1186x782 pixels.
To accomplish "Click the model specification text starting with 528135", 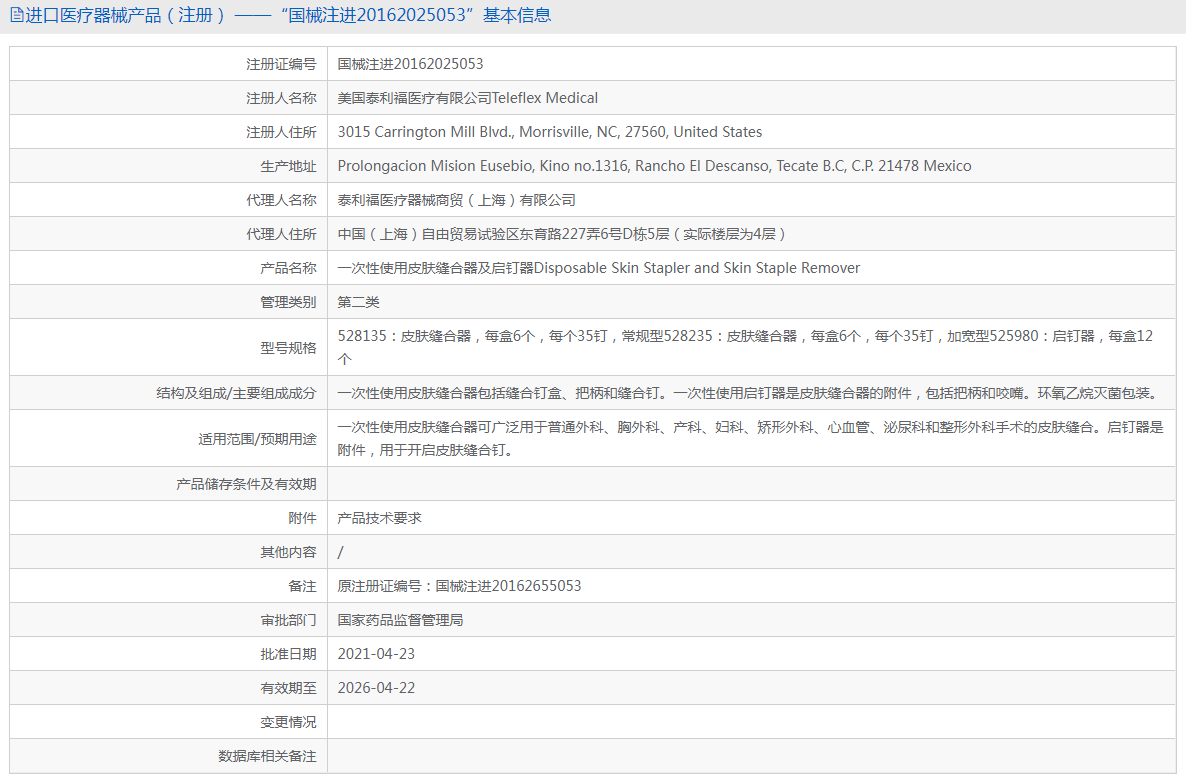I will (745, 347).
